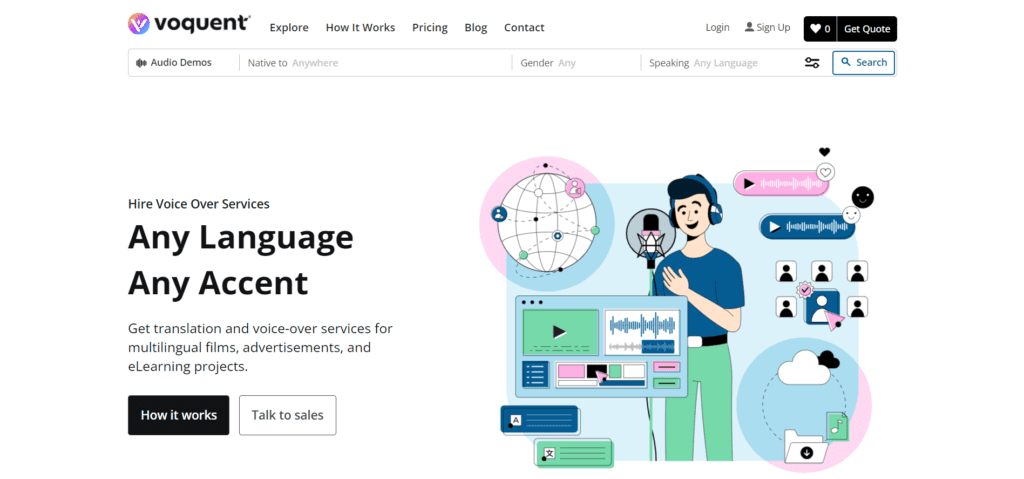Click the Search button
This screenshot has height=479, width=1024.
863,63
